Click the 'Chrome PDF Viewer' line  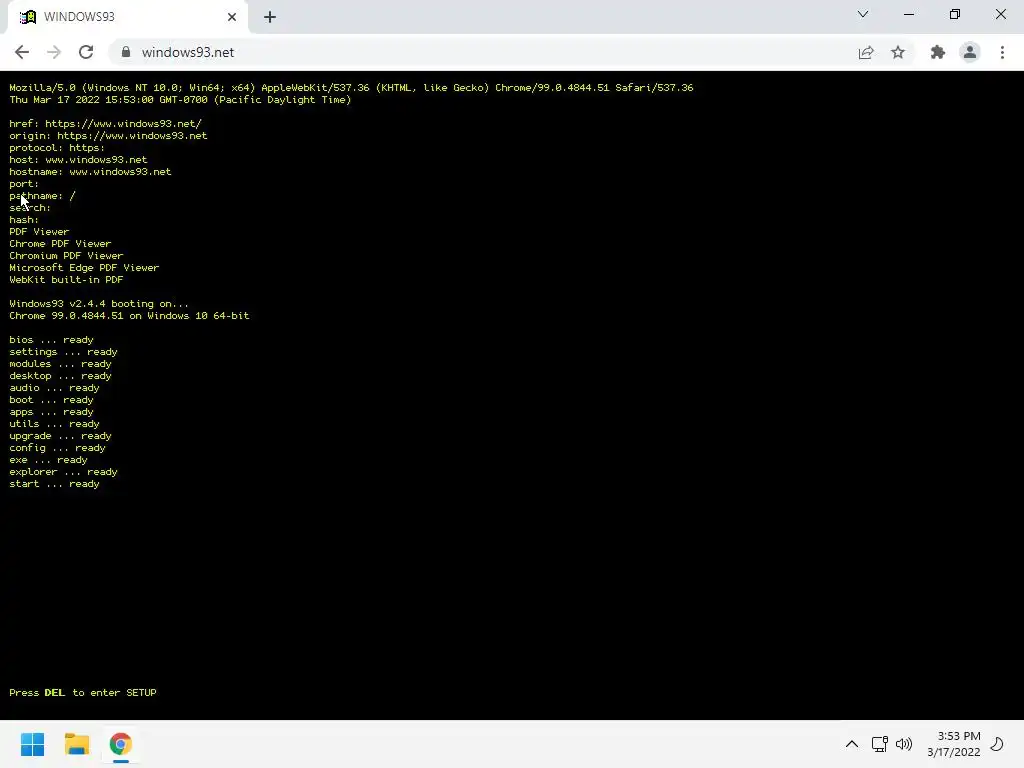coord(60,244)
